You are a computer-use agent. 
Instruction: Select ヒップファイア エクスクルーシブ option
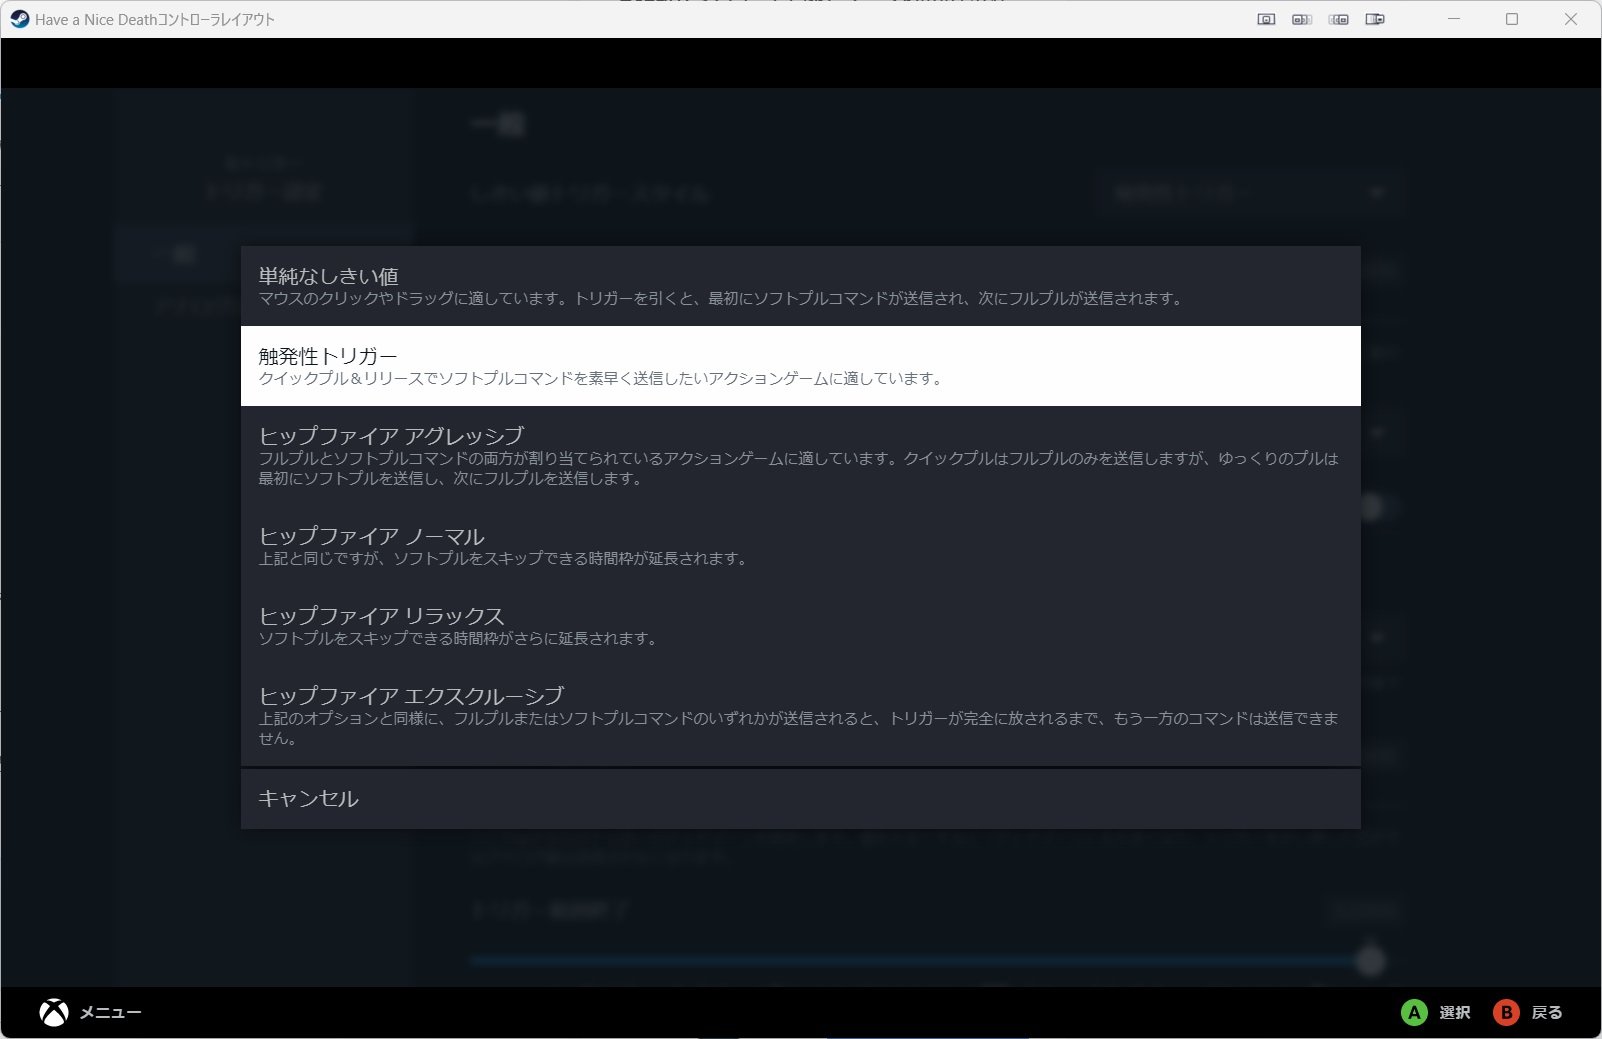[800, 716]
